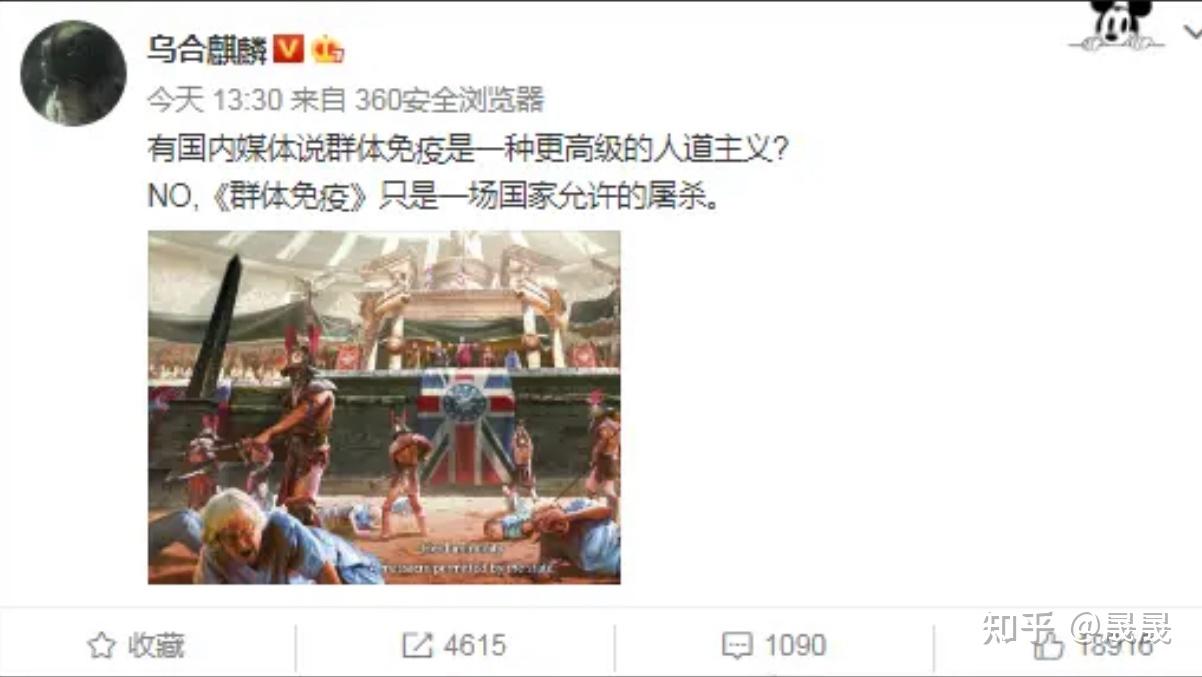1202x677 pixels.
Task: Click the Mickey Mouse card decoration
Action: [1117, 25]
